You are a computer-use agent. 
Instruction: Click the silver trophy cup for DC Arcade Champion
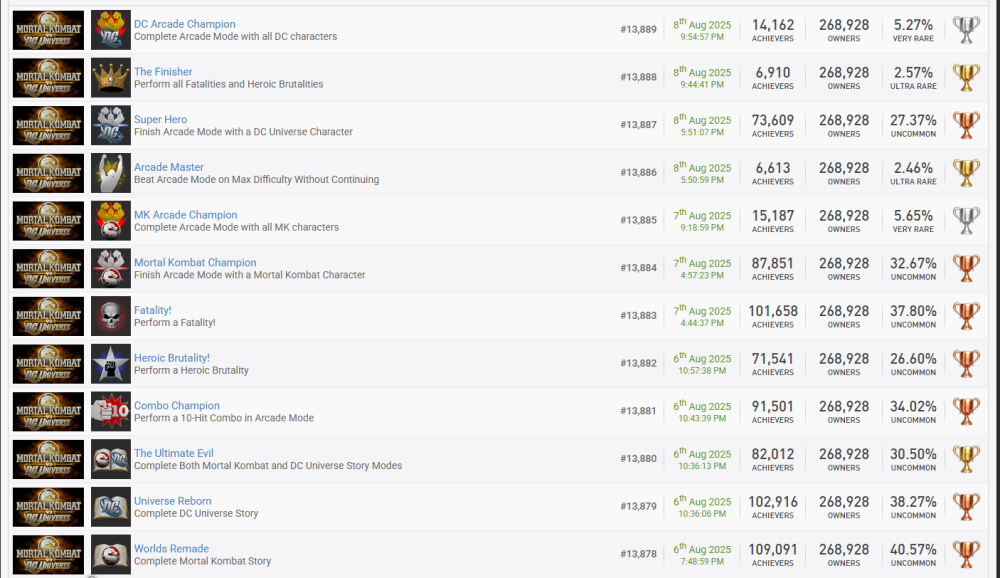click(x=966, y=30)
